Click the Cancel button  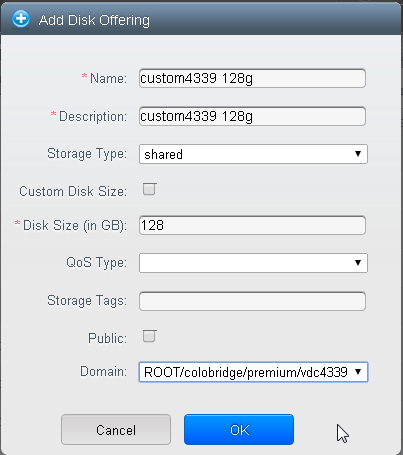coord(116,430)
